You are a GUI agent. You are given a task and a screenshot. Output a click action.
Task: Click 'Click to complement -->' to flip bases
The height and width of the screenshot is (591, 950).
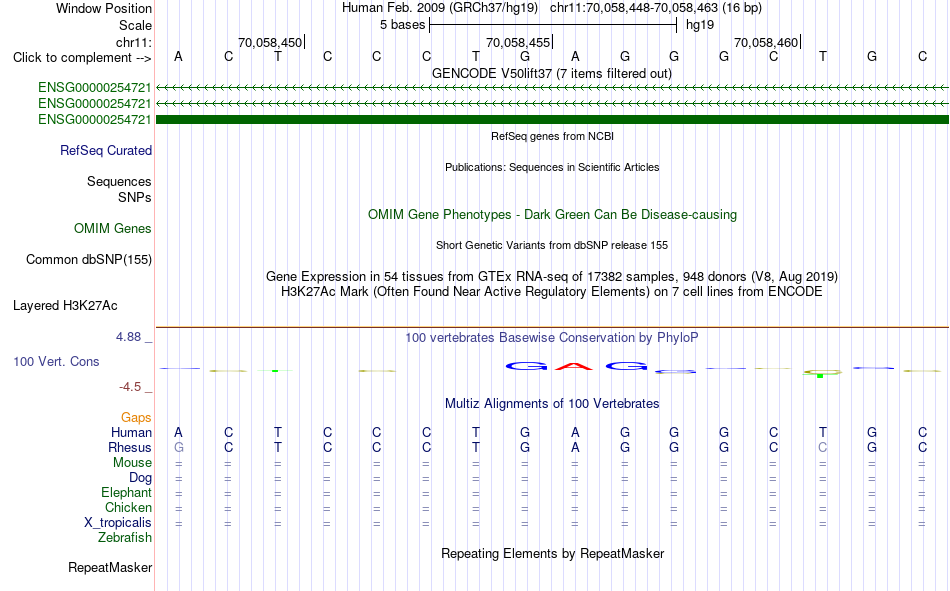[x=82, y=58]
